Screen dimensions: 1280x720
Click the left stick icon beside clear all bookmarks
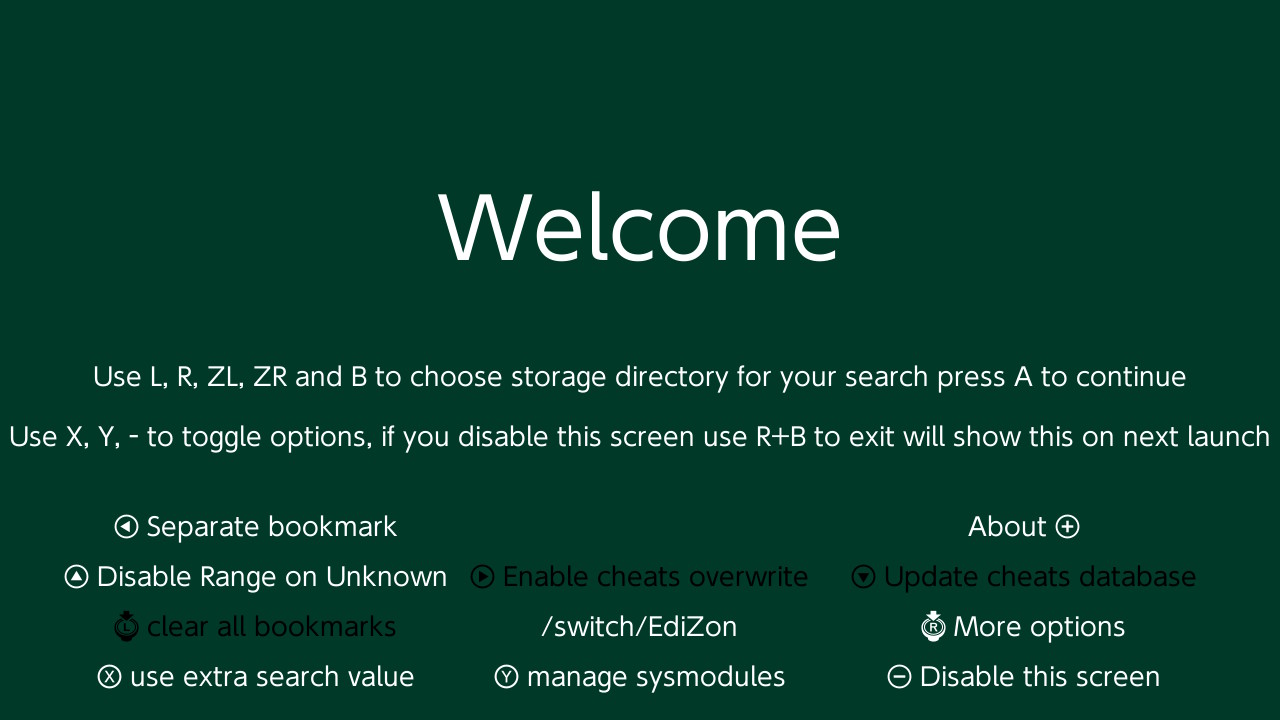pos(126,626)
